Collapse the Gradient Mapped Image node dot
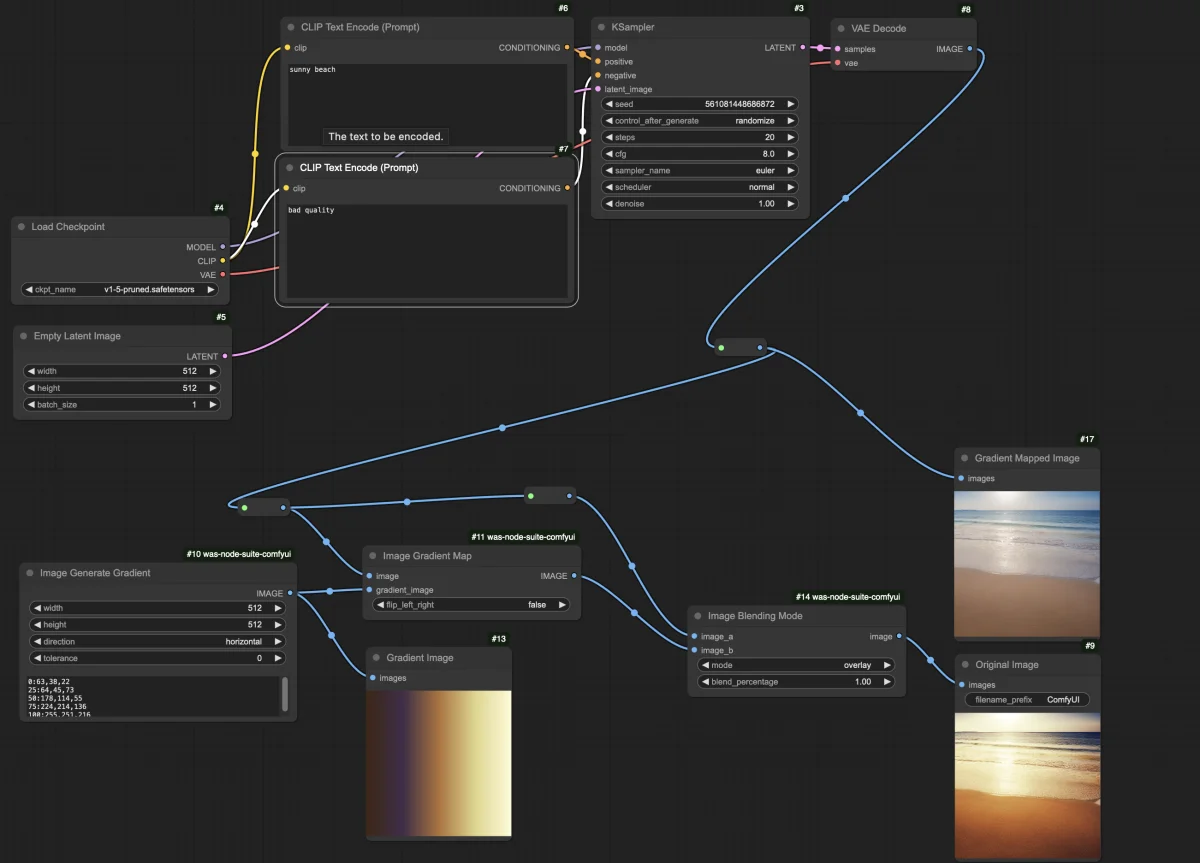 pos(964,458)
